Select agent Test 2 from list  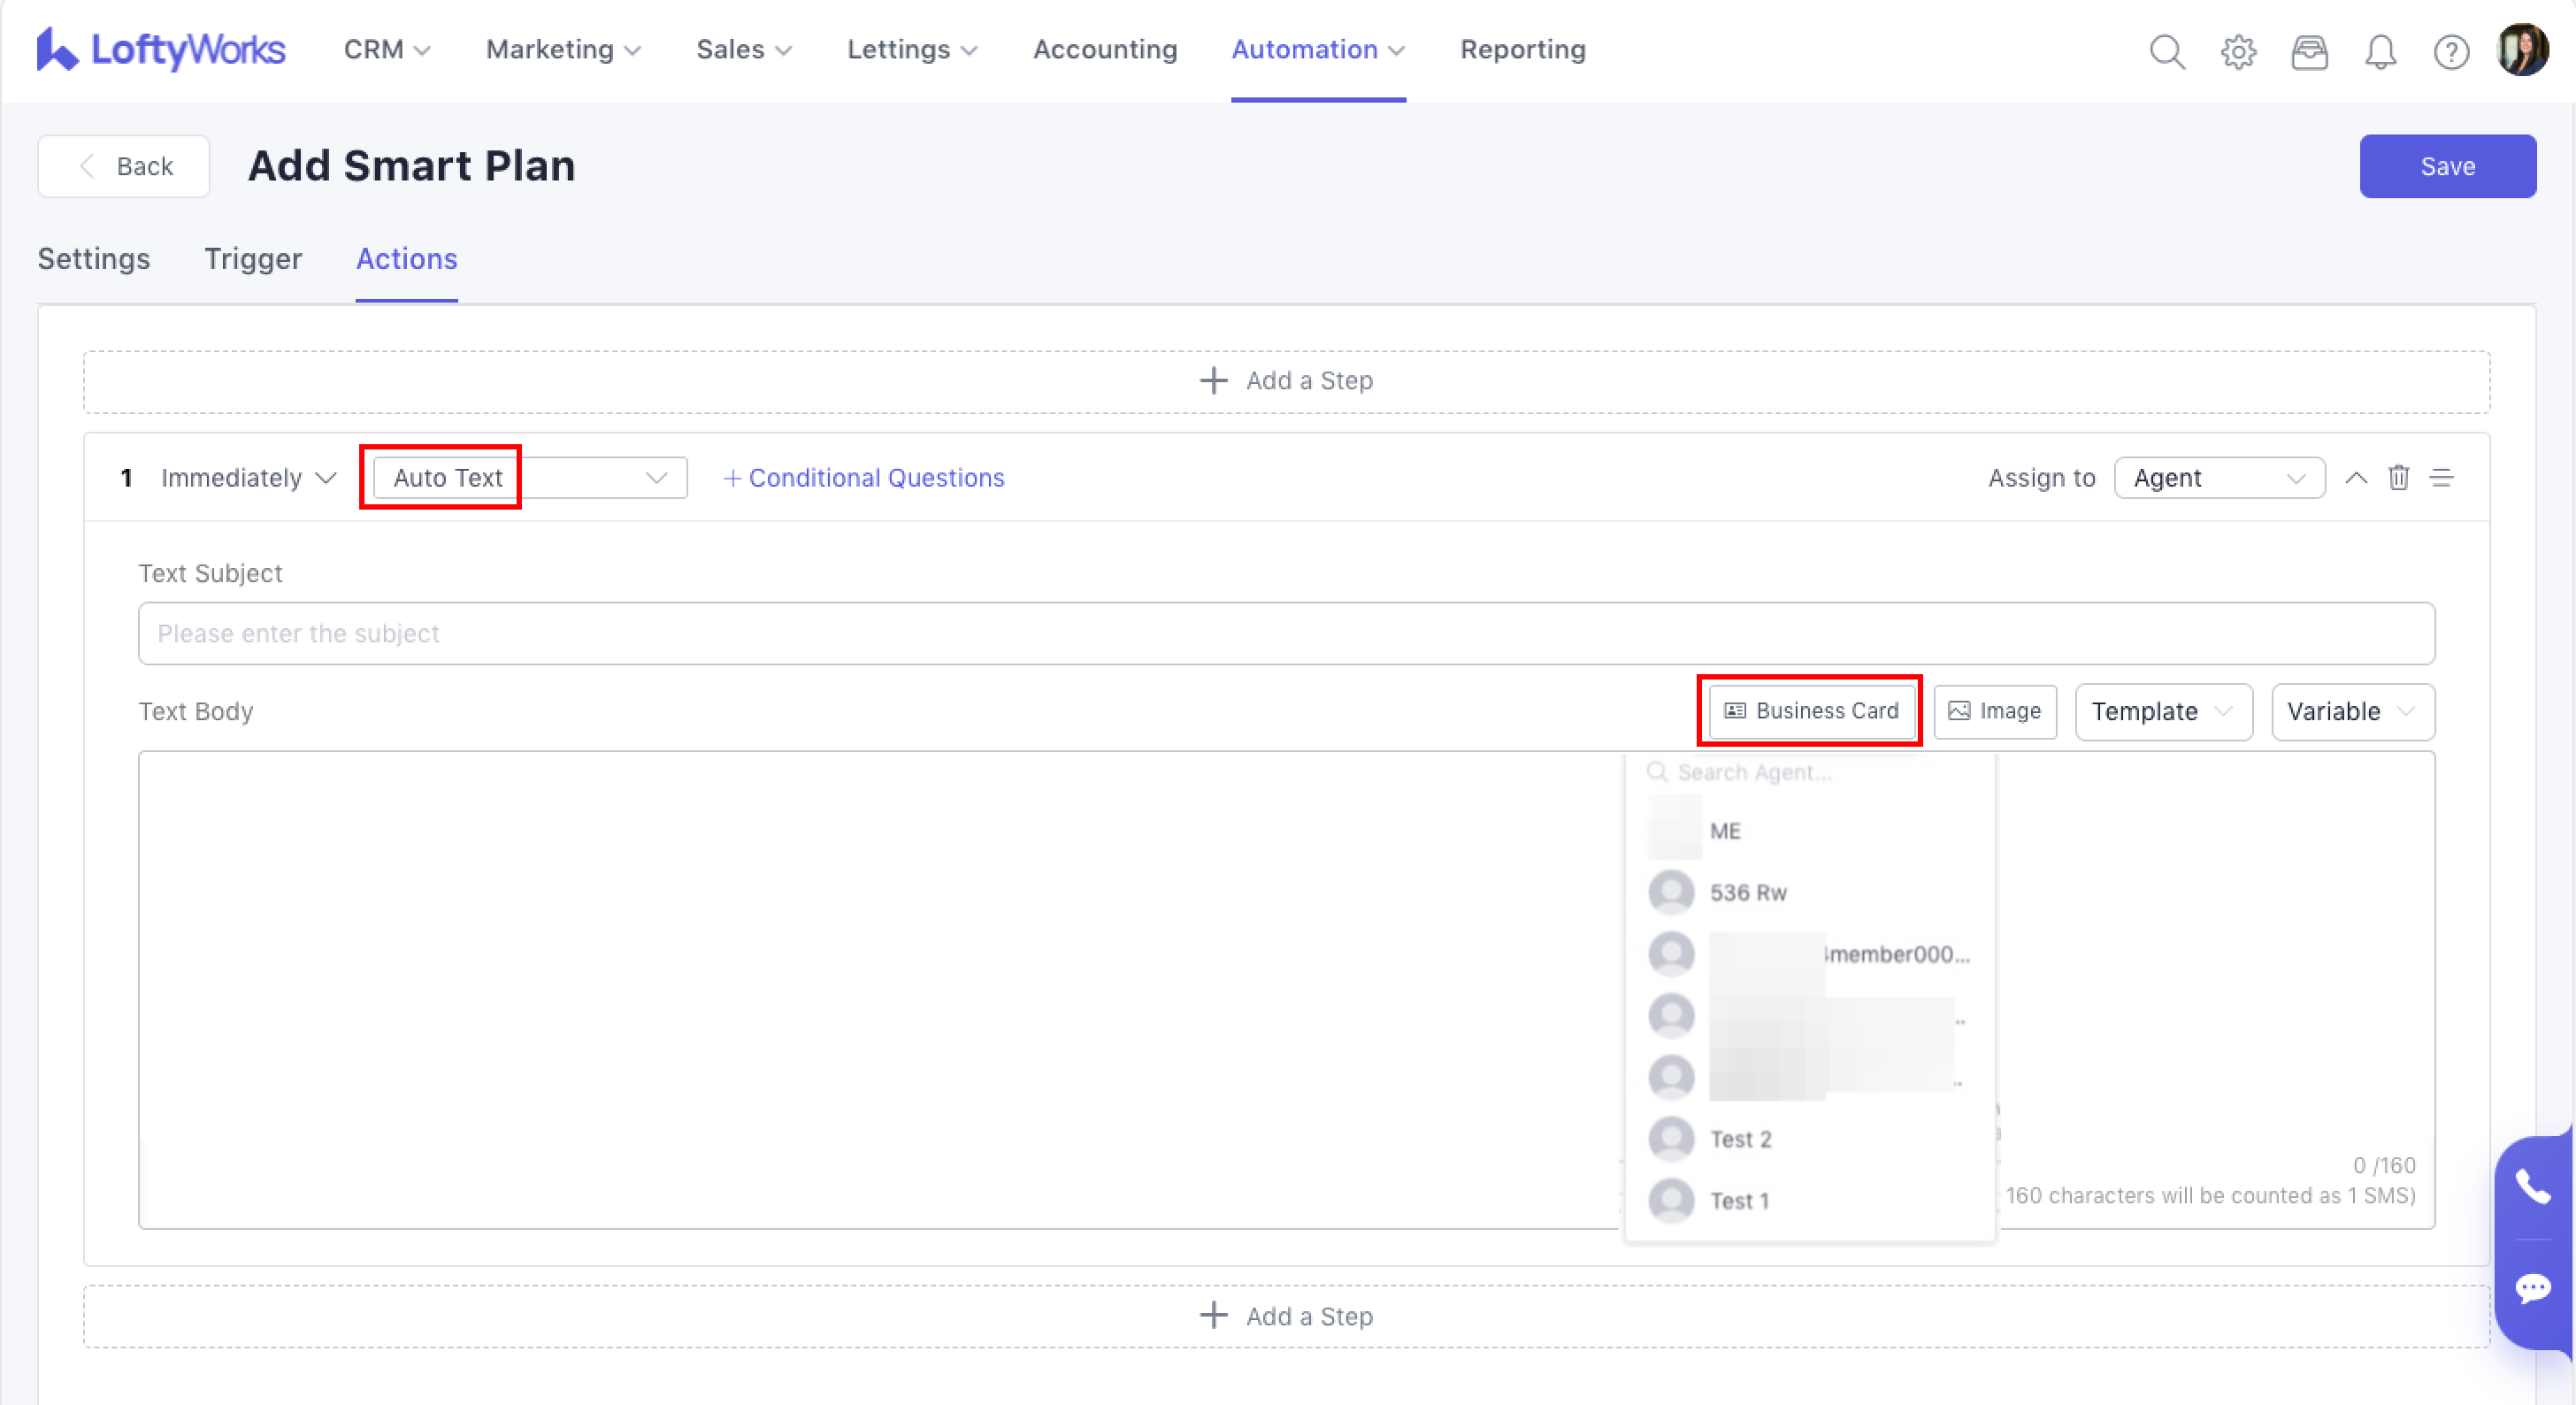point(1739,1139)
